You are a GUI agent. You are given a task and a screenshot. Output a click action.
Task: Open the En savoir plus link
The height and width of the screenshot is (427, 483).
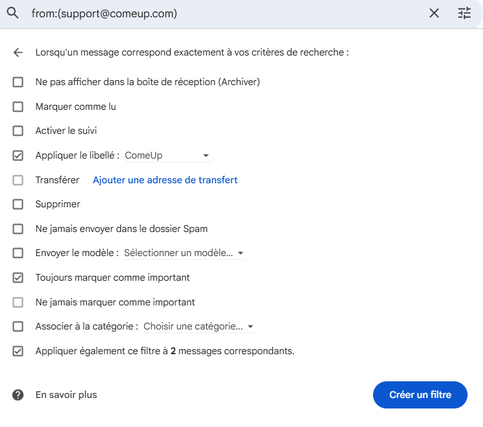66,395
